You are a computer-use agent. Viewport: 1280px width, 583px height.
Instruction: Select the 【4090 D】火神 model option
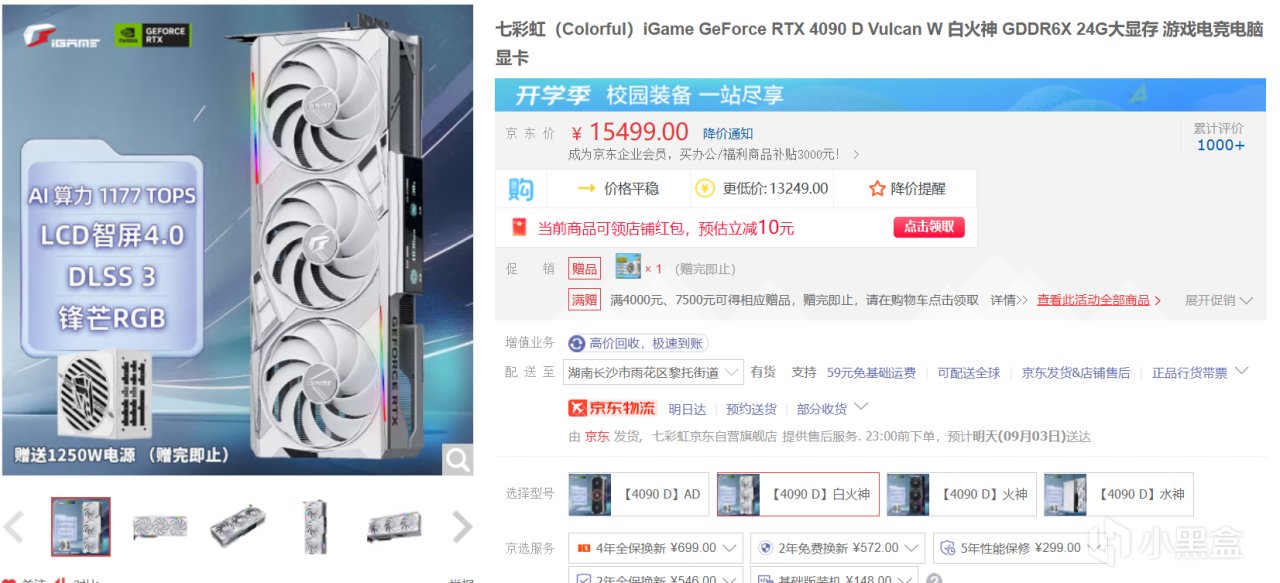[958, 494]
